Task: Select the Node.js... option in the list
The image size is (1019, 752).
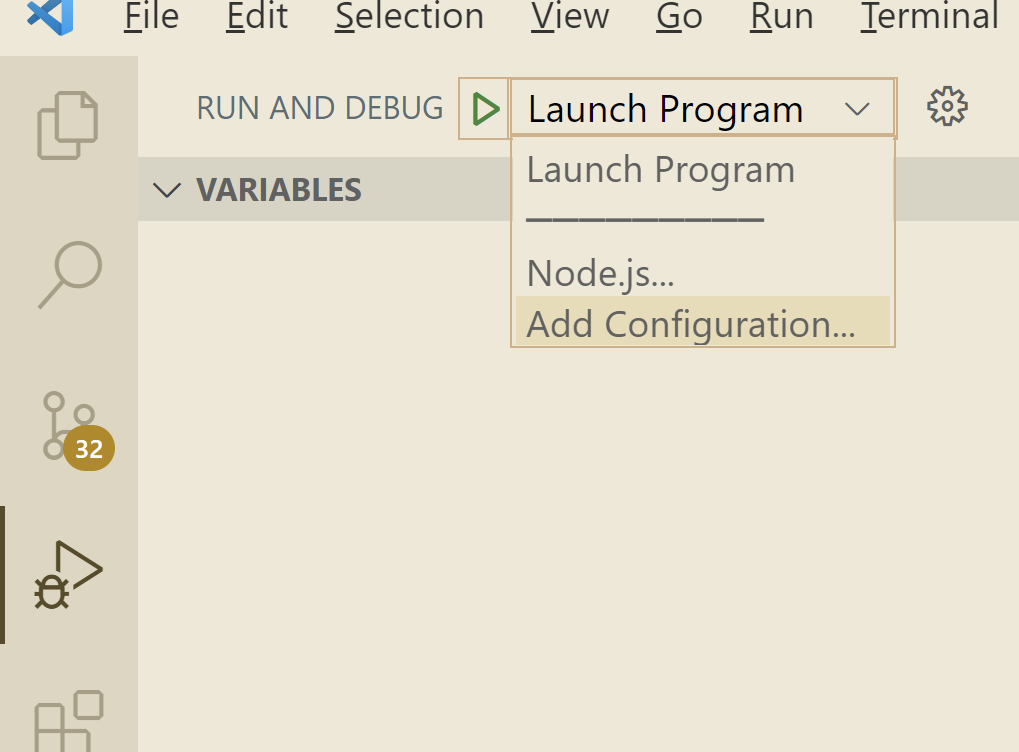Action: 600,273
